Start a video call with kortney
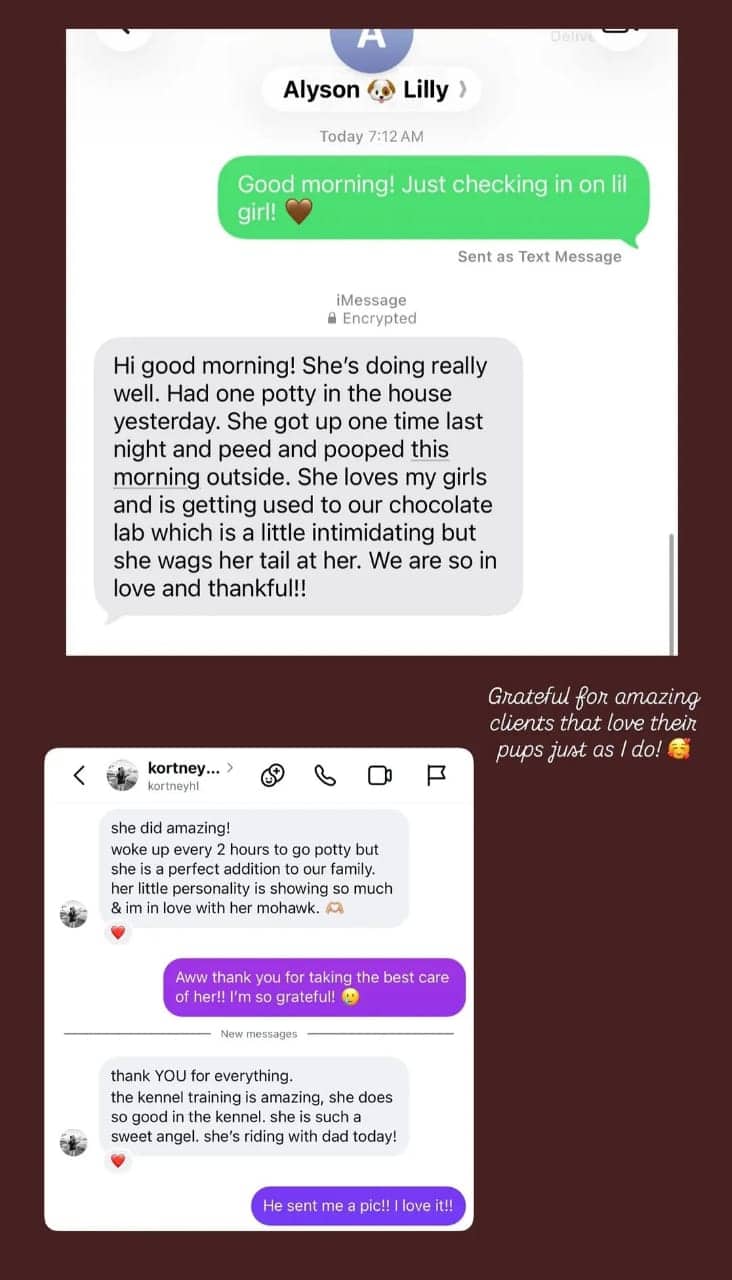The width and height of the screenshot is (732, 1280). (379, 775)
